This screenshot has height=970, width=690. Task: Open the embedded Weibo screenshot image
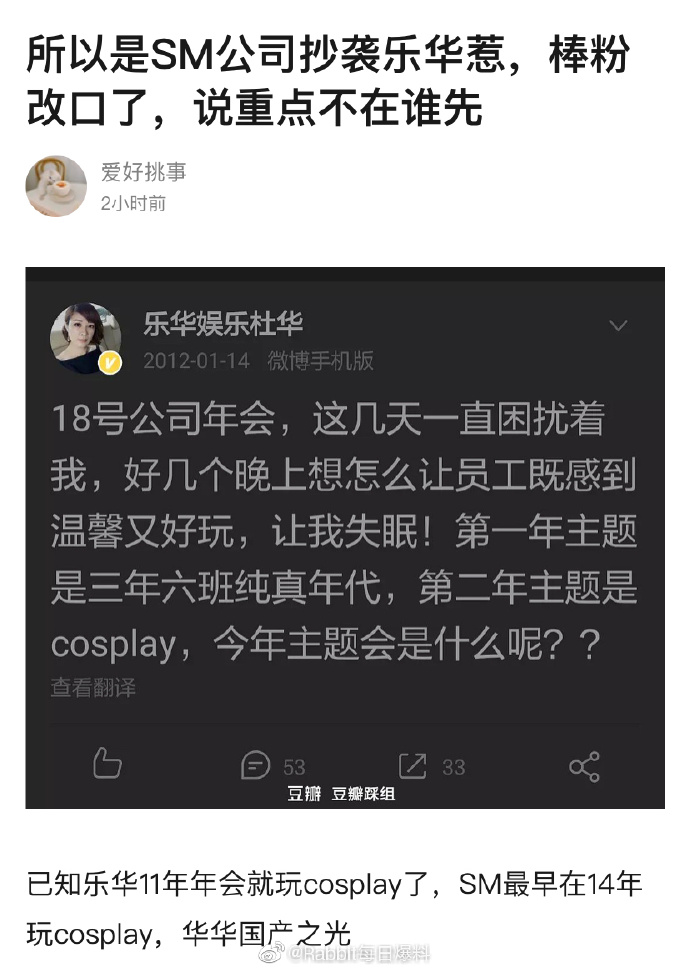pyautogui.click(x=345, y=538)
